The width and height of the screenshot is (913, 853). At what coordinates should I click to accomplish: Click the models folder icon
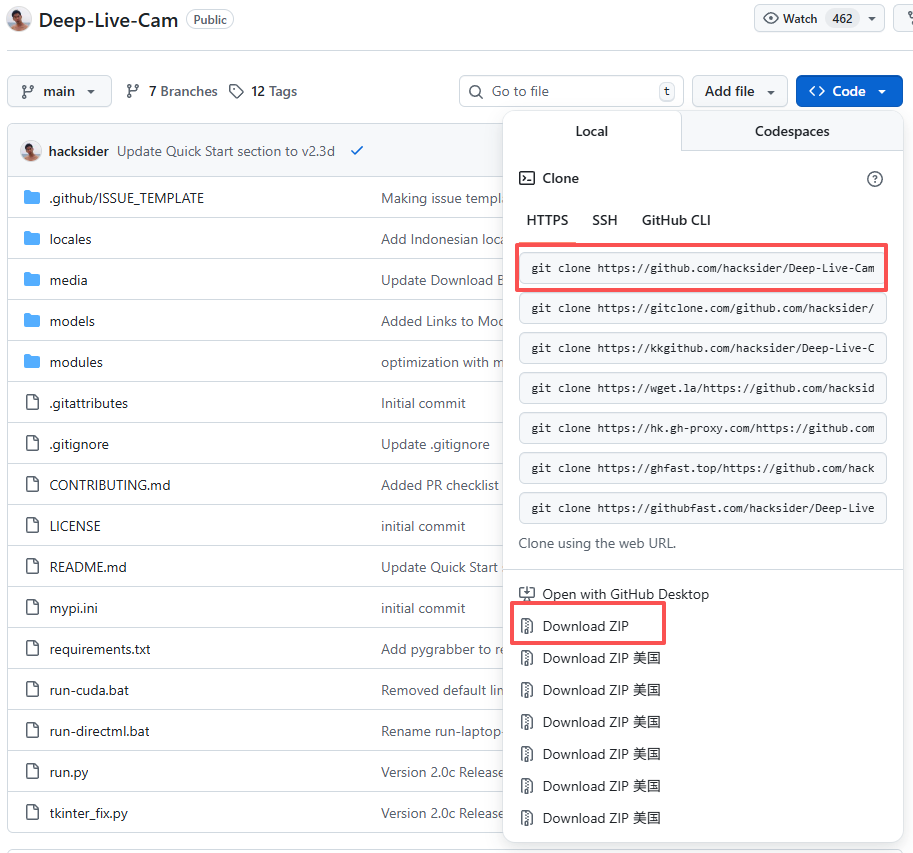(32, 321)
